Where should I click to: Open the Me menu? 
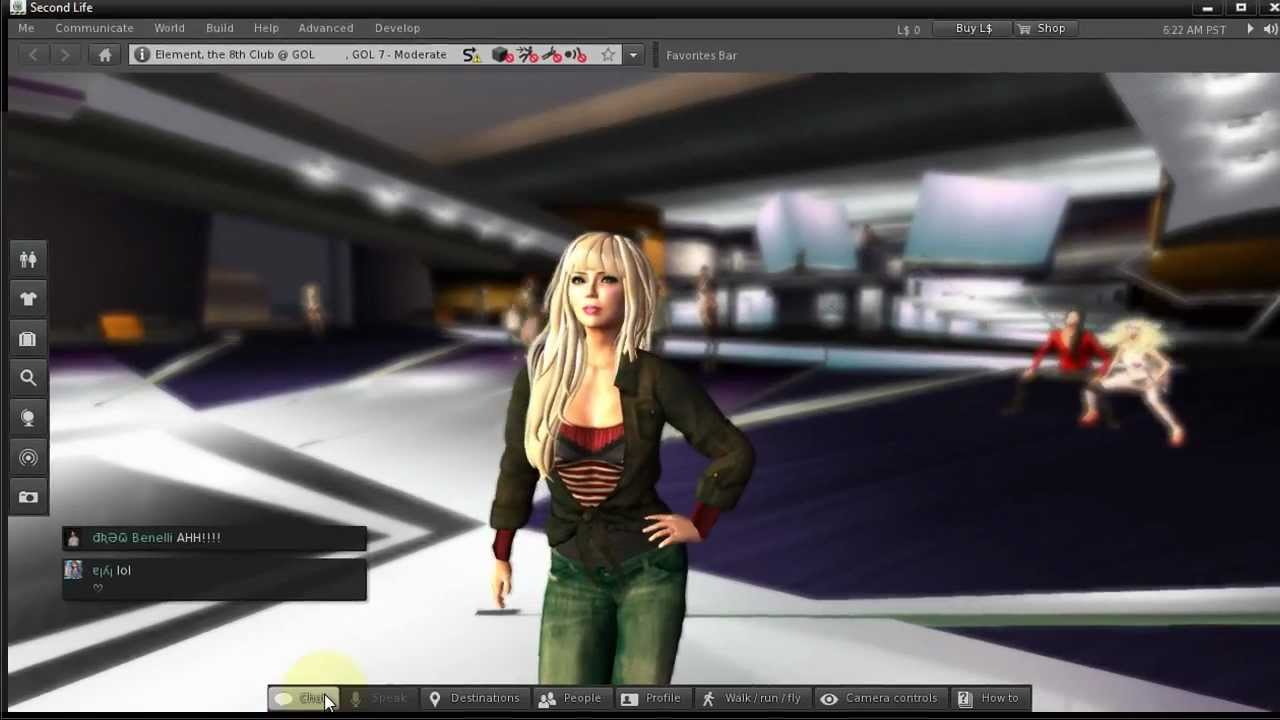click(26, 28)
